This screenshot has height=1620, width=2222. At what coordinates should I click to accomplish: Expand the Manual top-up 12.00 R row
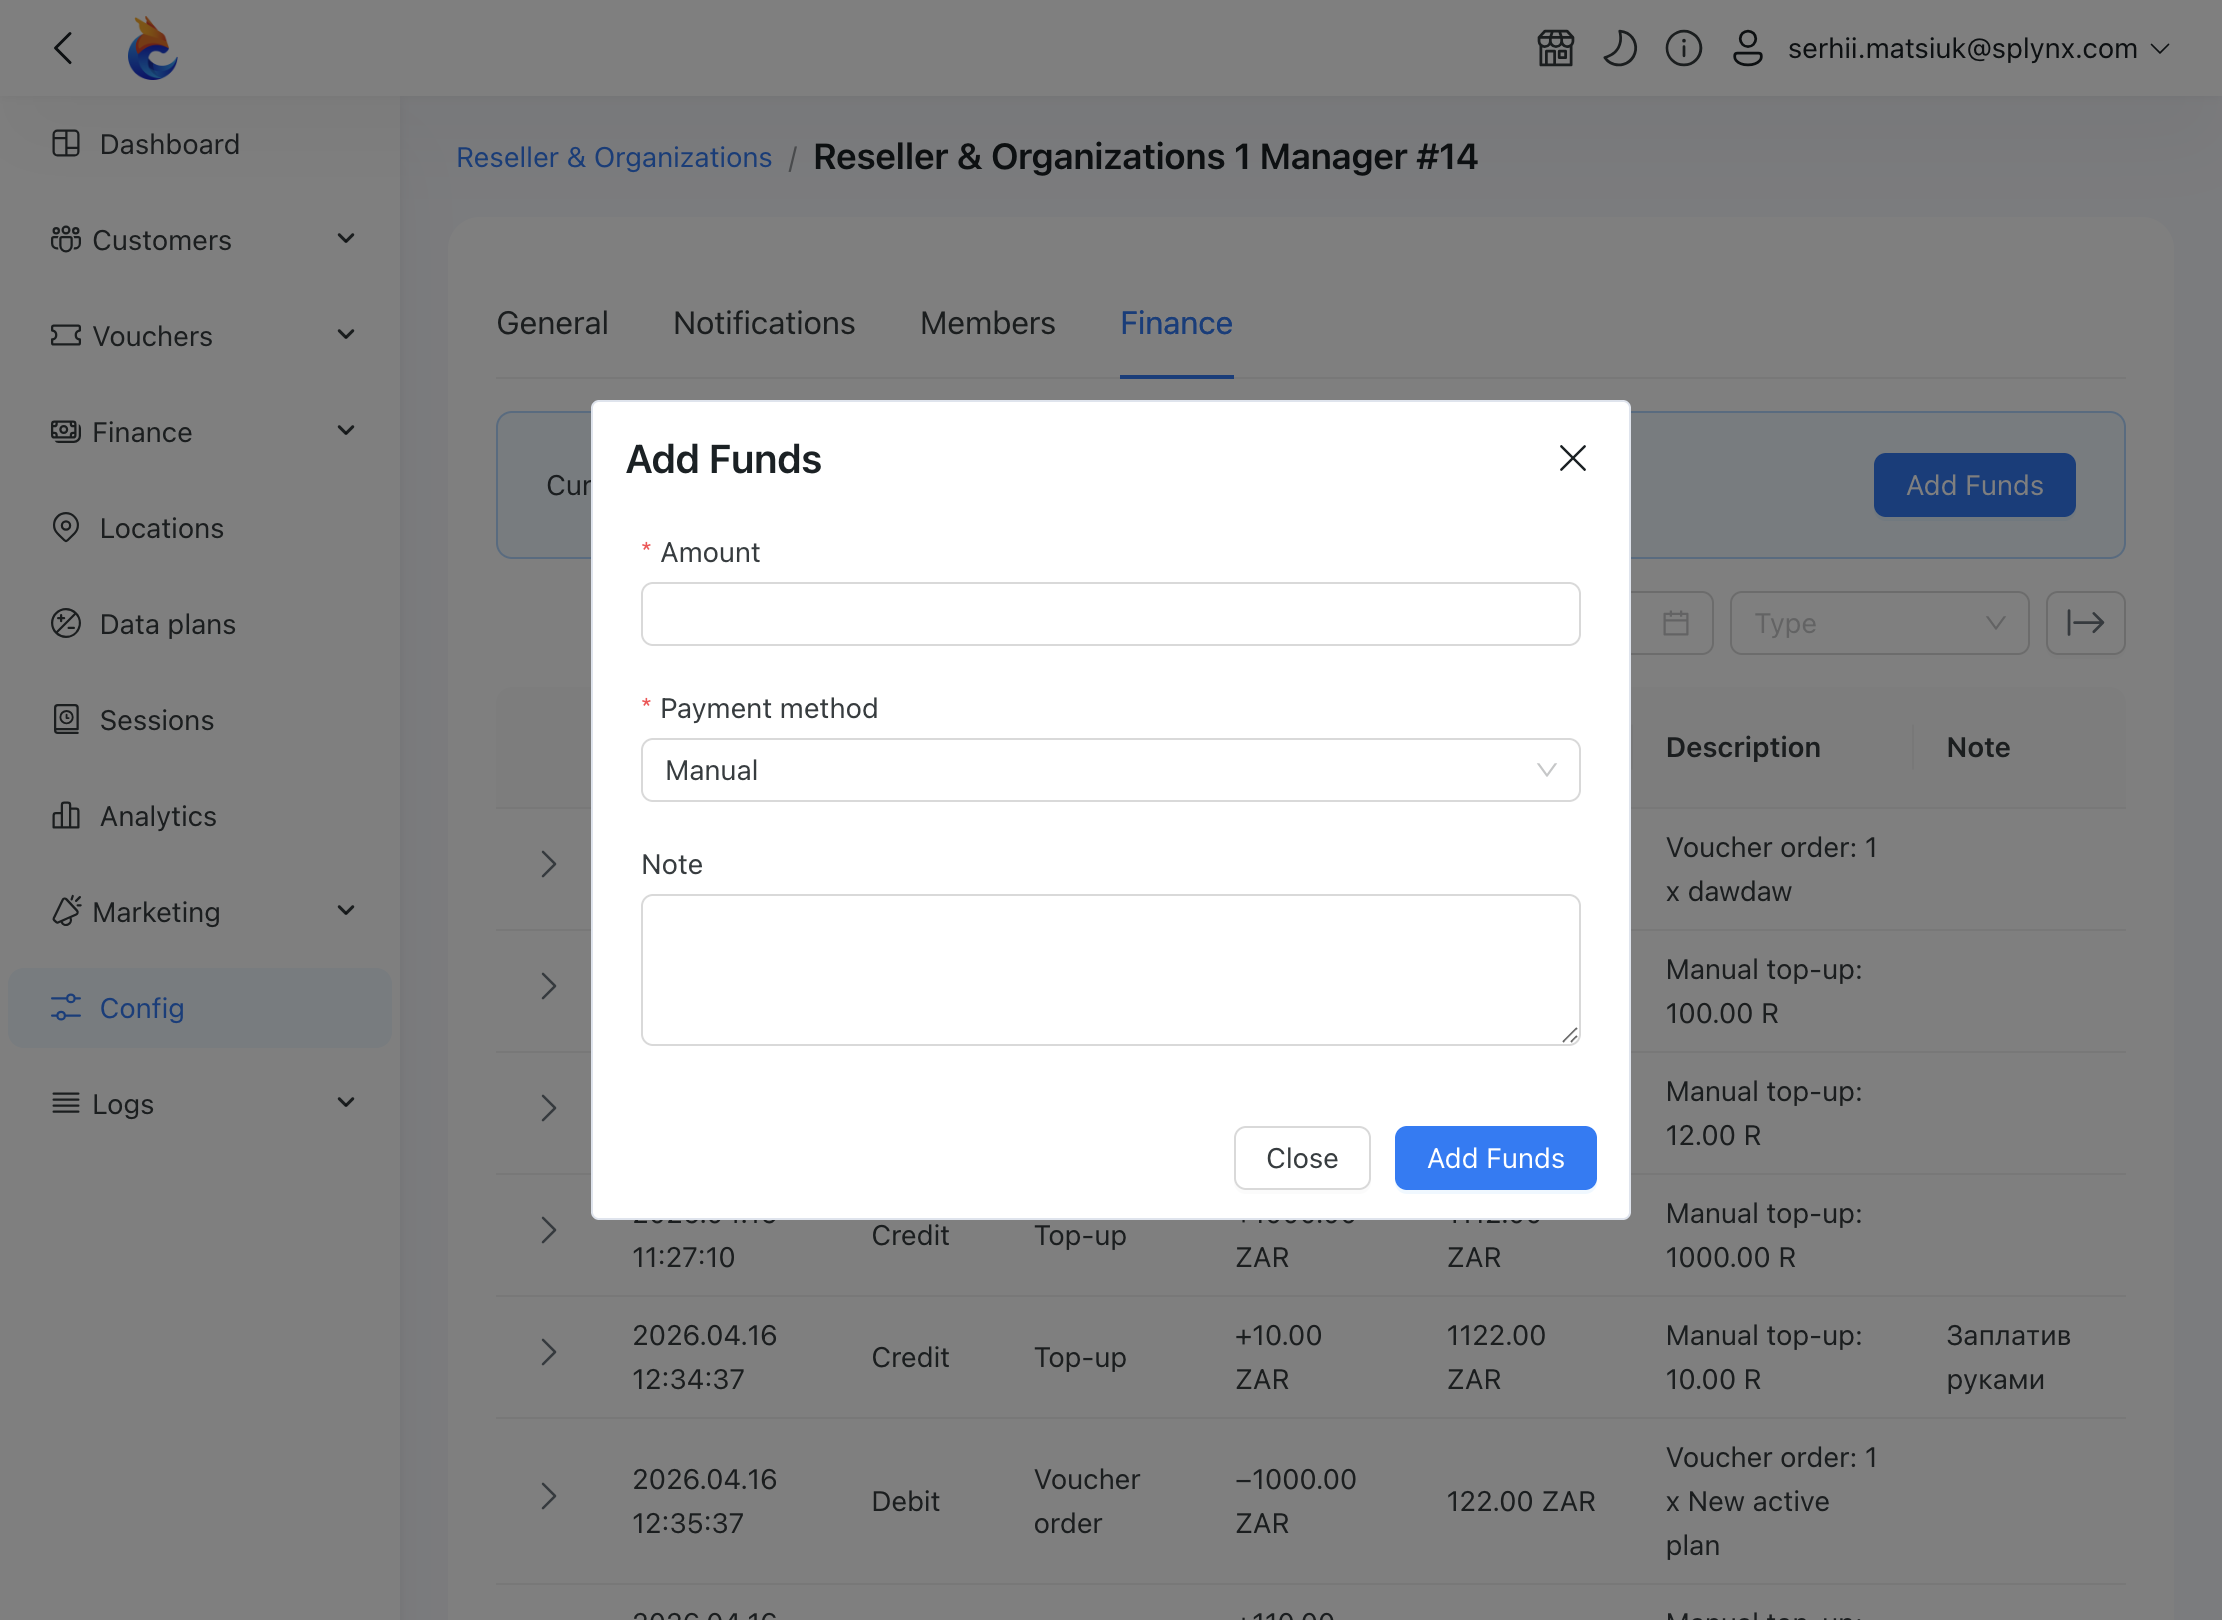pos(548,1108)
